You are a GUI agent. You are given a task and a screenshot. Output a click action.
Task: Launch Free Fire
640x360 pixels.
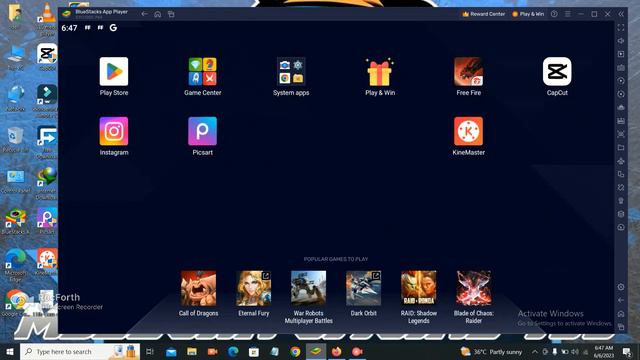(x=469, y=72)
